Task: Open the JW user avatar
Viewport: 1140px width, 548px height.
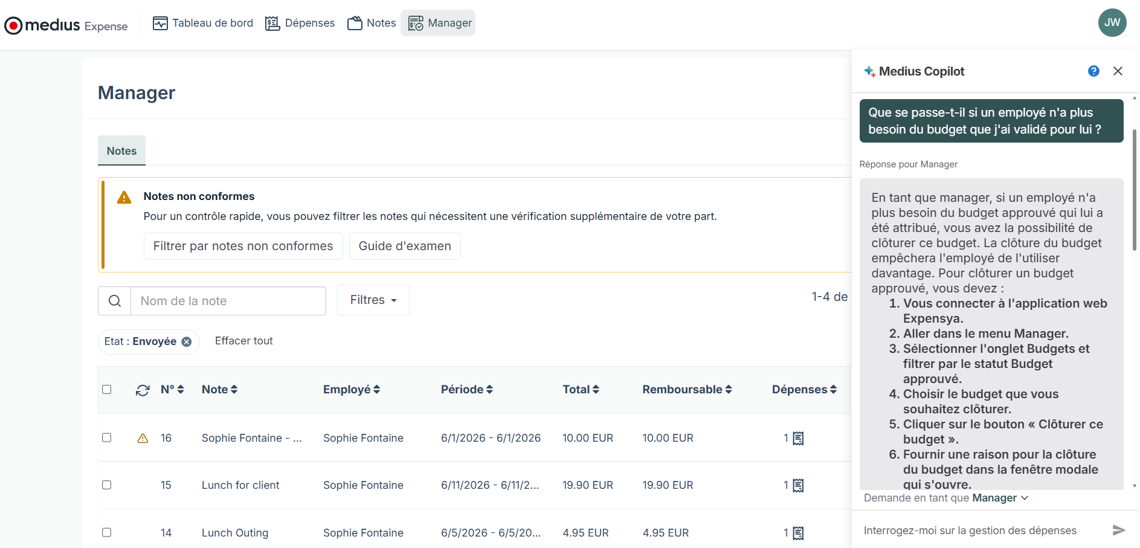Action: pyautogui.click(x=1112, y=23)
